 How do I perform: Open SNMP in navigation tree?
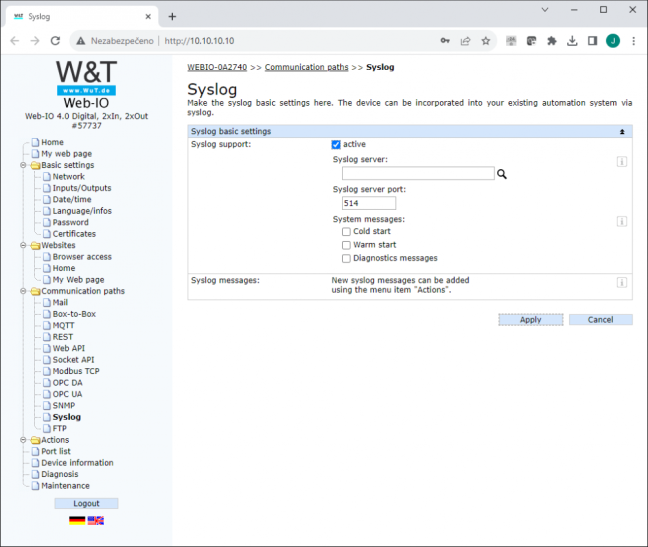point(64,406)
